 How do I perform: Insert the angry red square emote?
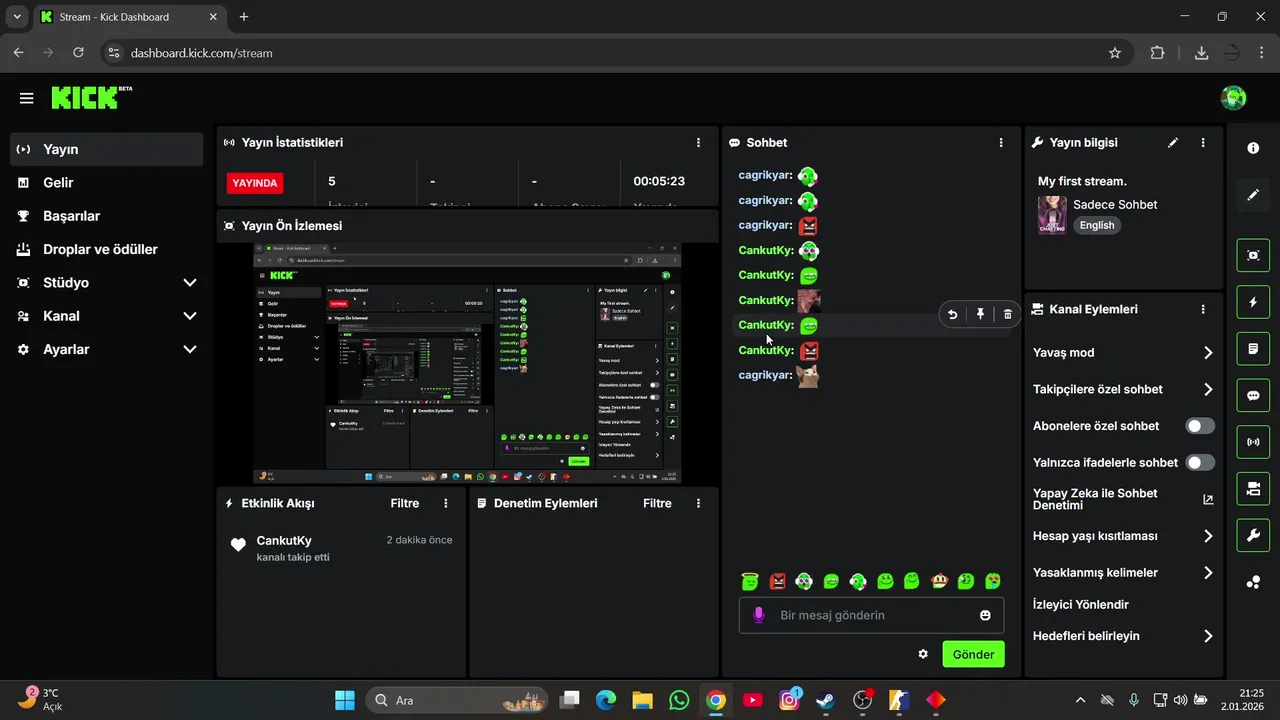point(777,581)
